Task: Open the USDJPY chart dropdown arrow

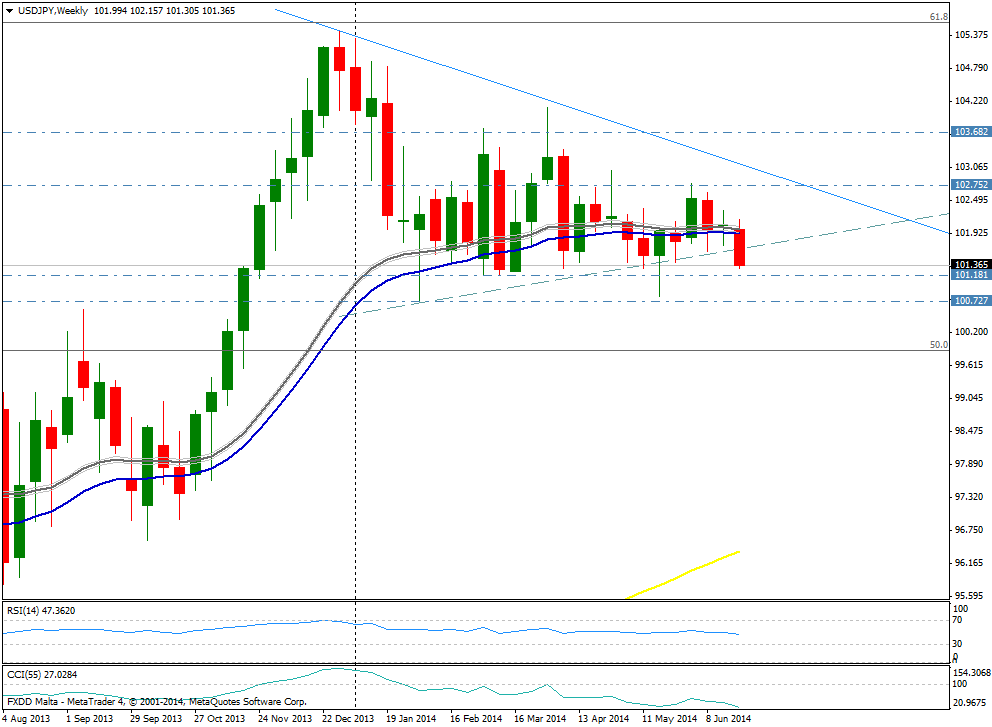Action: [x=9, y=9]
